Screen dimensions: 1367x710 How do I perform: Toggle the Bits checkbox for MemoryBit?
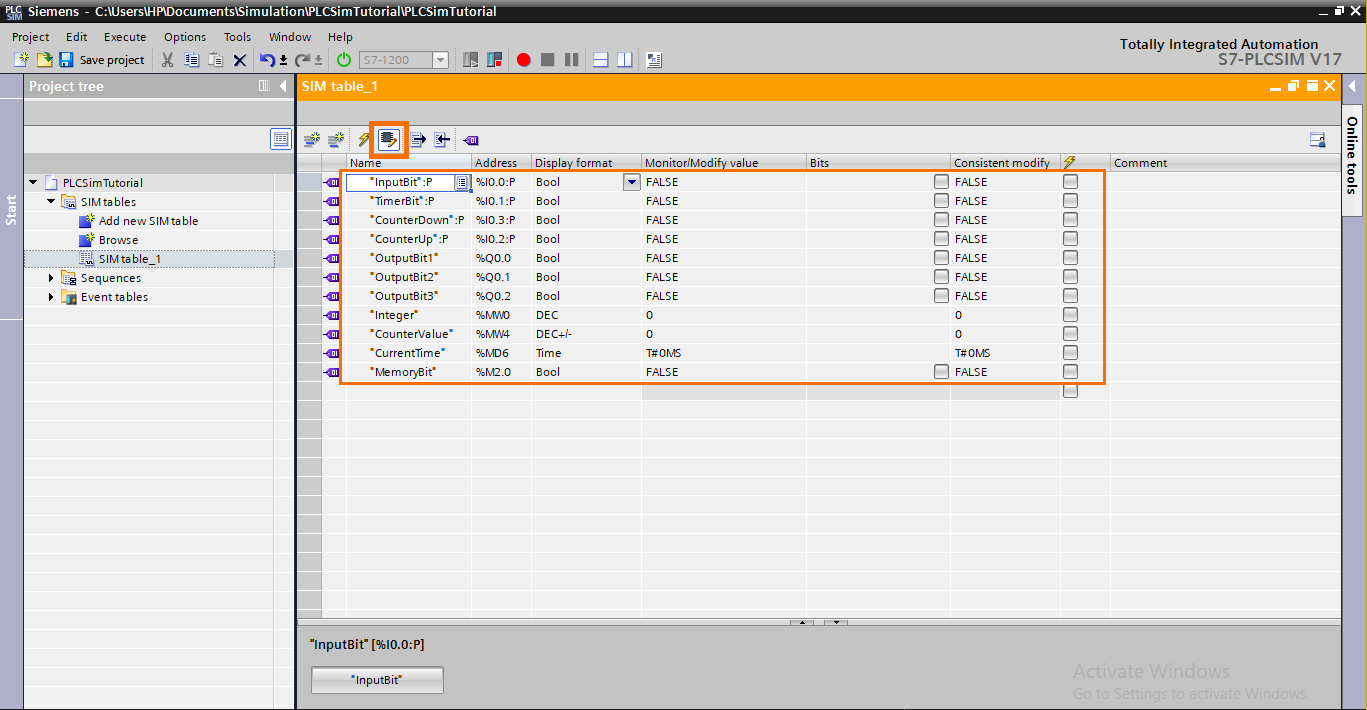point(940,371)
